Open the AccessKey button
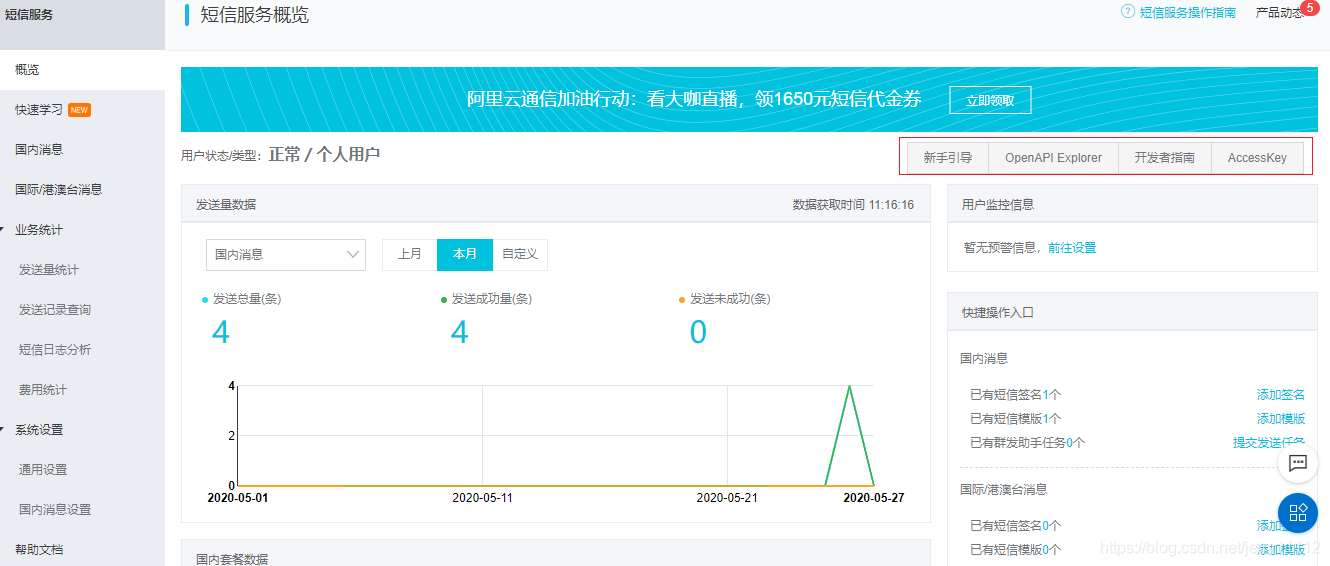This screenshot has width=1330, height=566. 1257,158
